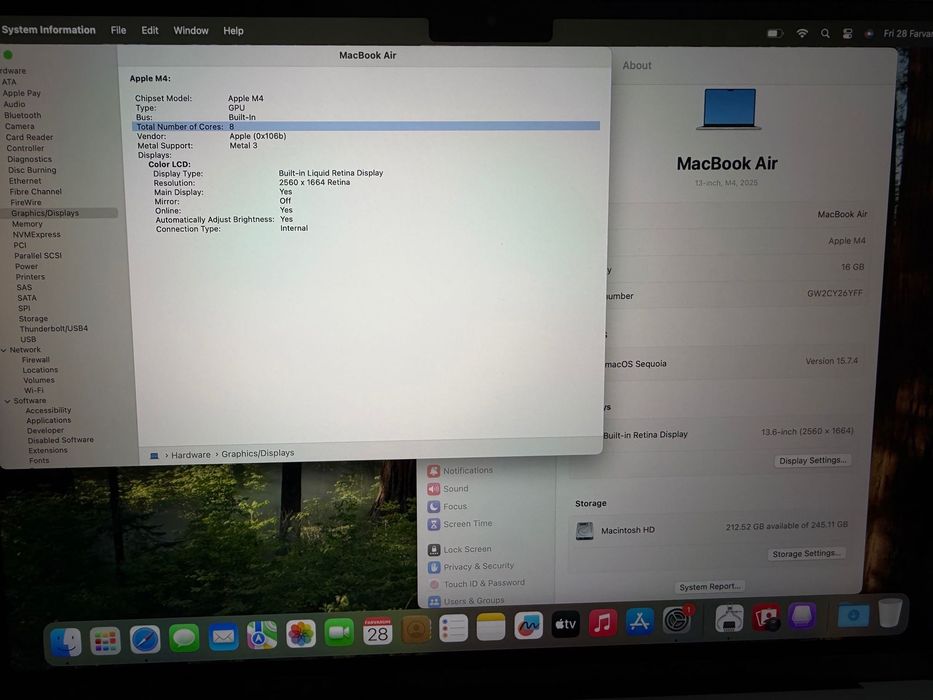Image resolution: width=933 pixels, height=700 pixels.
Task: Open Spotlight search in menu bar
Action: tap(825, 33)
